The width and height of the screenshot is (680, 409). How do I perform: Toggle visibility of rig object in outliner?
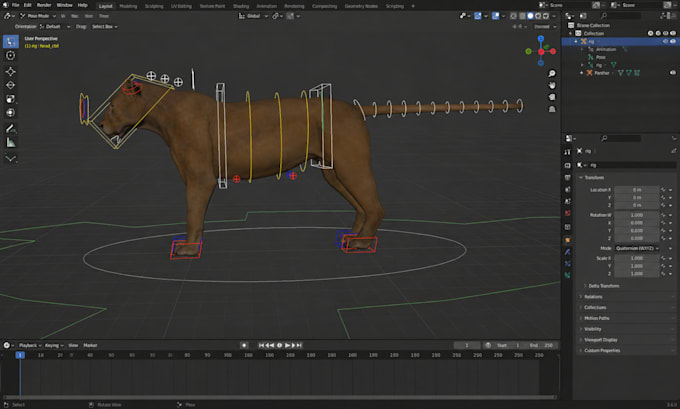pyautogui.click(x=673, y=41)
